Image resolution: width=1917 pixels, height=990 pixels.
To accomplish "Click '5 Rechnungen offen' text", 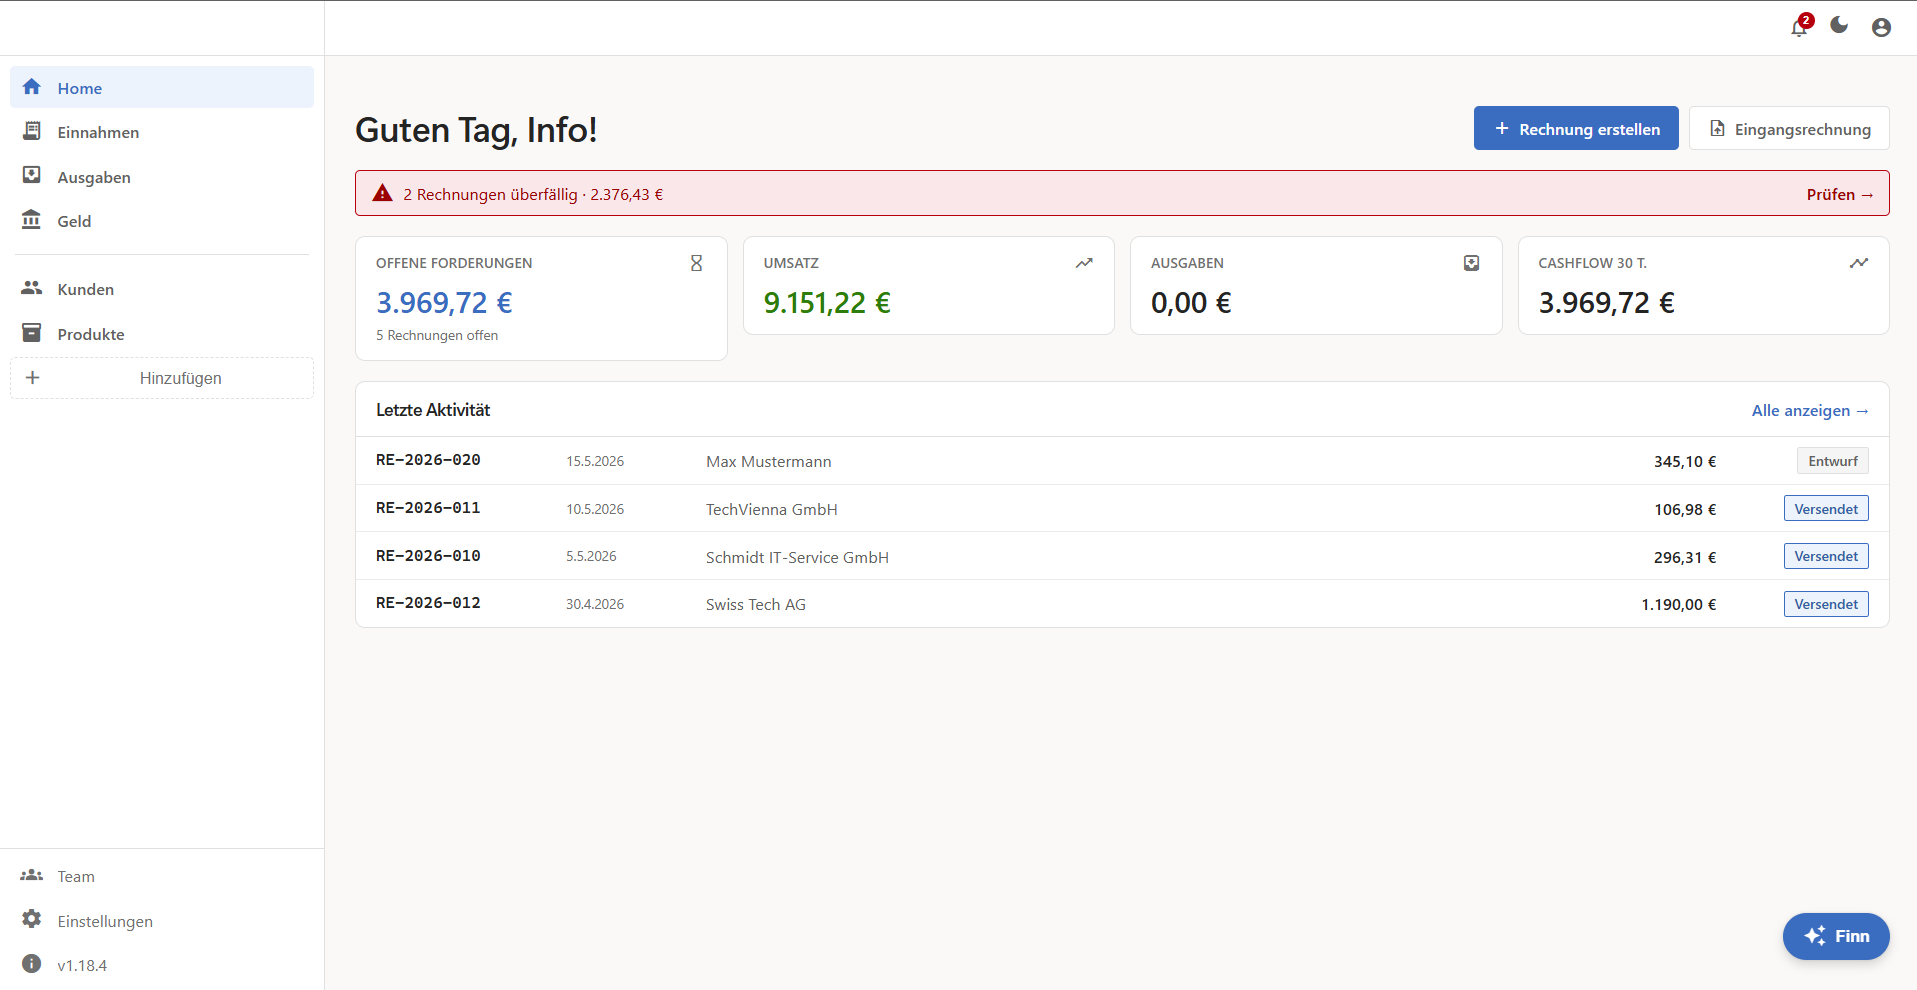I will [x=437, y=335].
